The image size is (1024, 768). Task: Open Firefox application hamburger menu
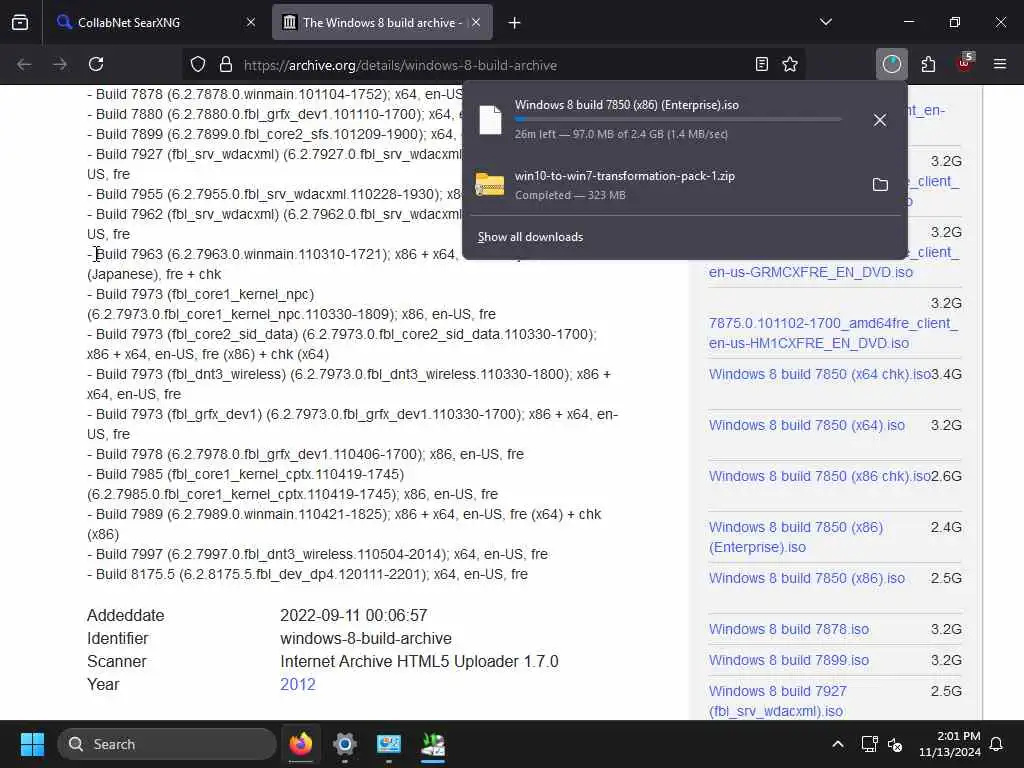pyautogui.click(x=1000, y=64)
